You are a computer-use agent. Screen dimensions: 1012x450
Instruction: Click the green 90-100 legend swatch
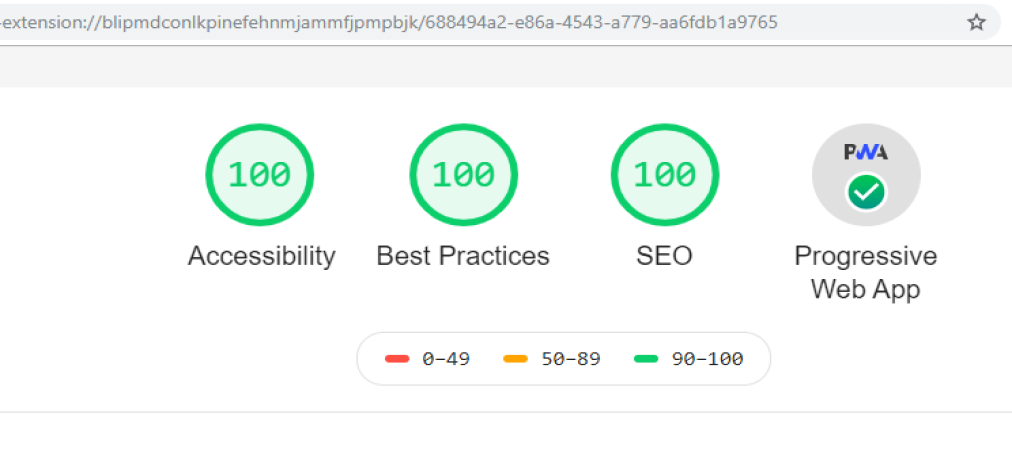tap(646, 359)
